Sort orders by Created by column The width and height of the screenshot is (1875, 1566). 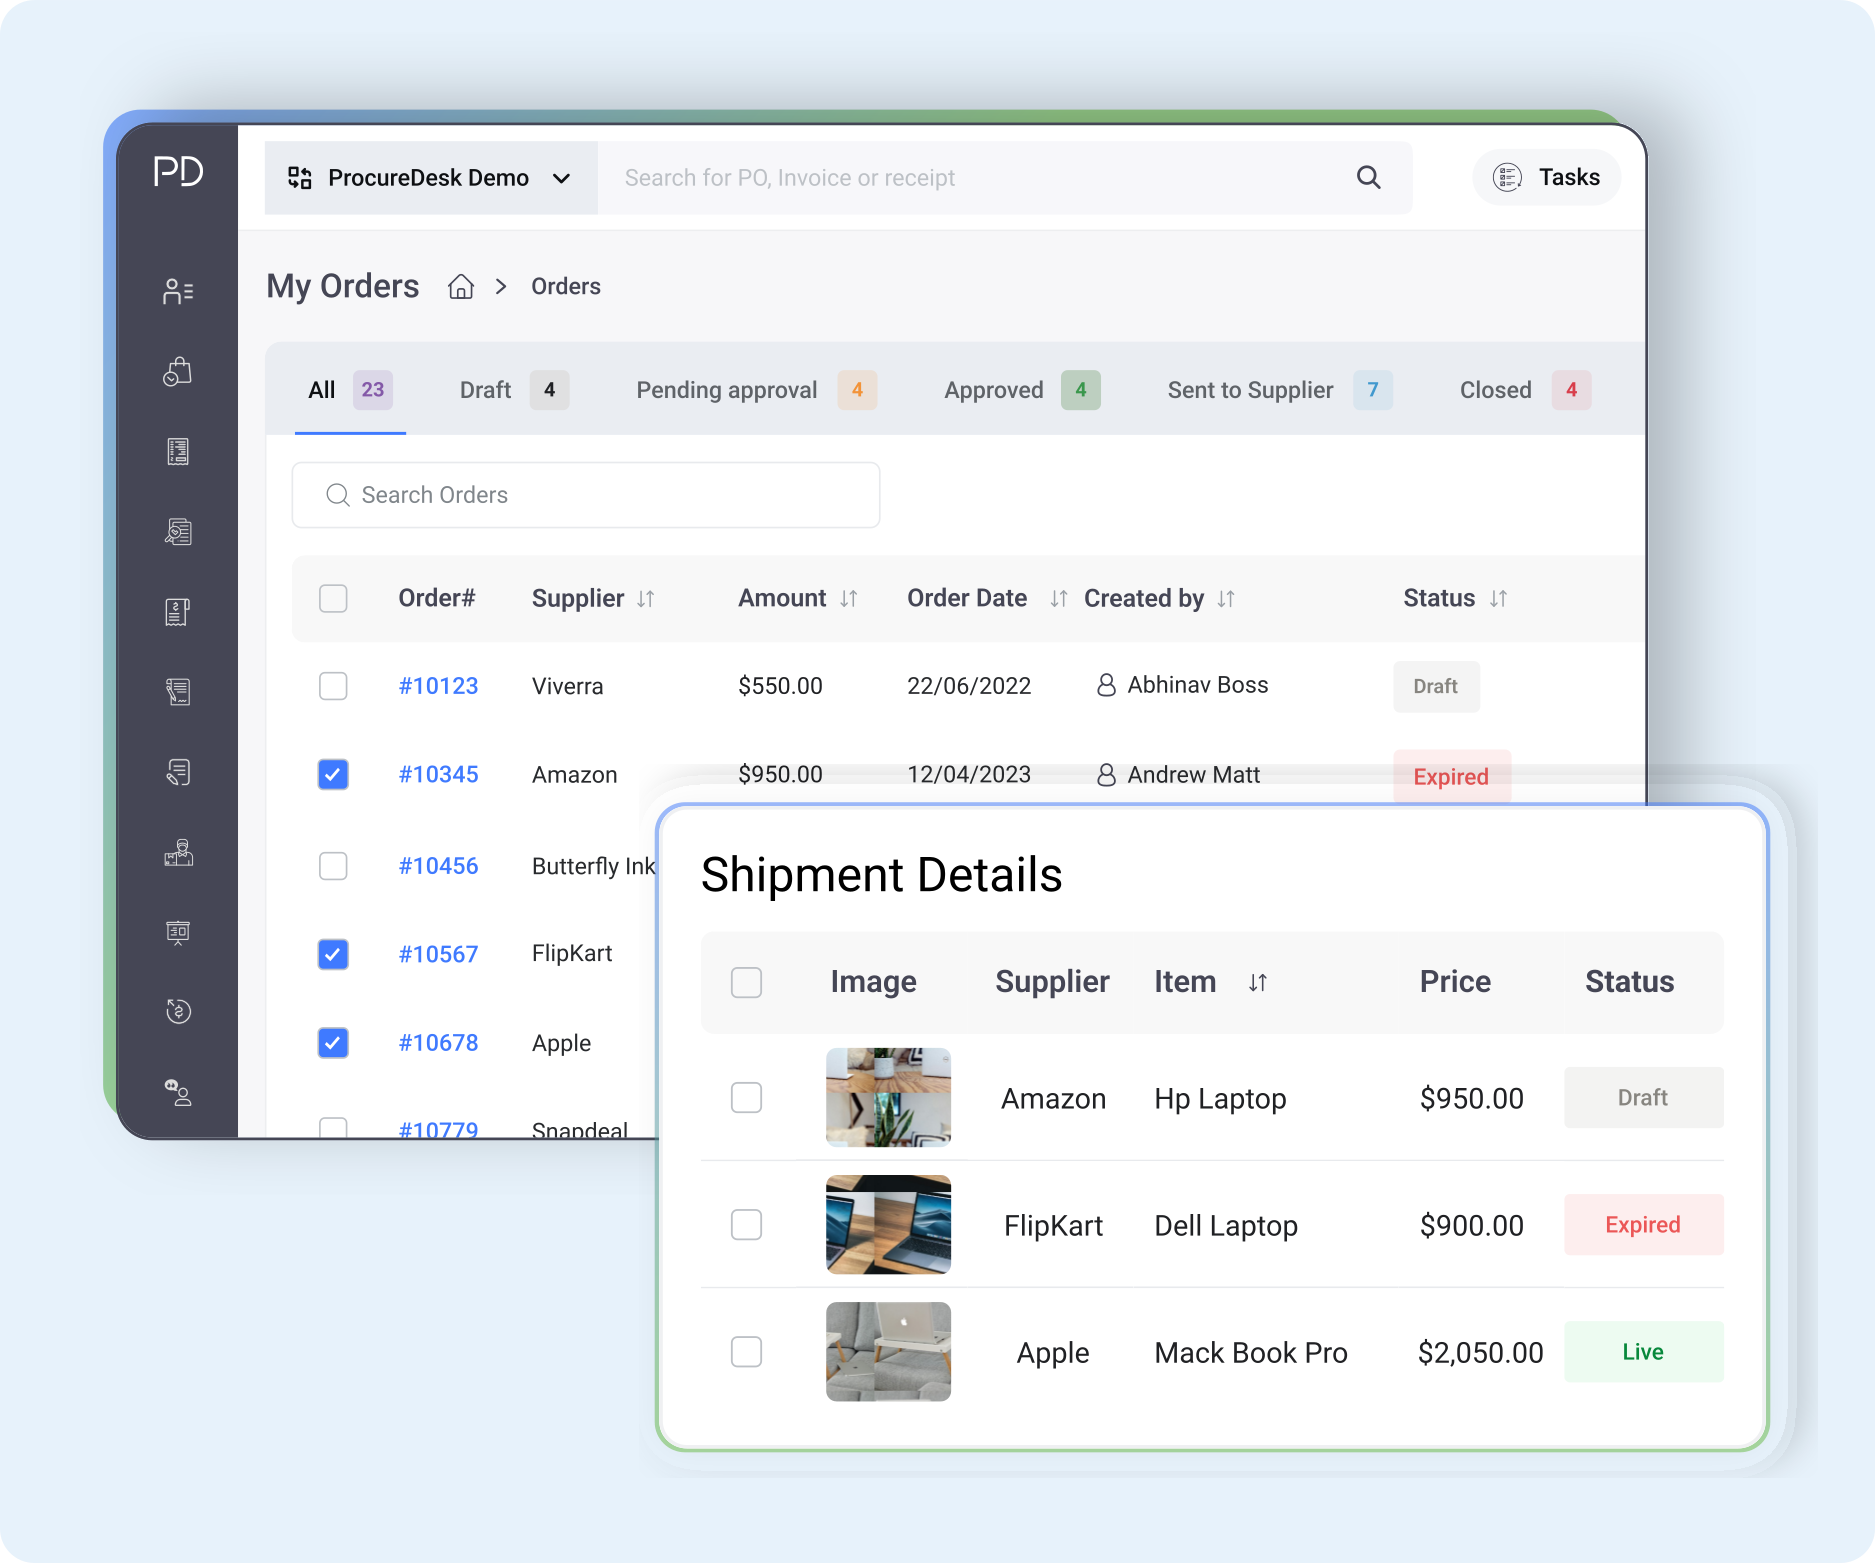(x=1226, y=599)
